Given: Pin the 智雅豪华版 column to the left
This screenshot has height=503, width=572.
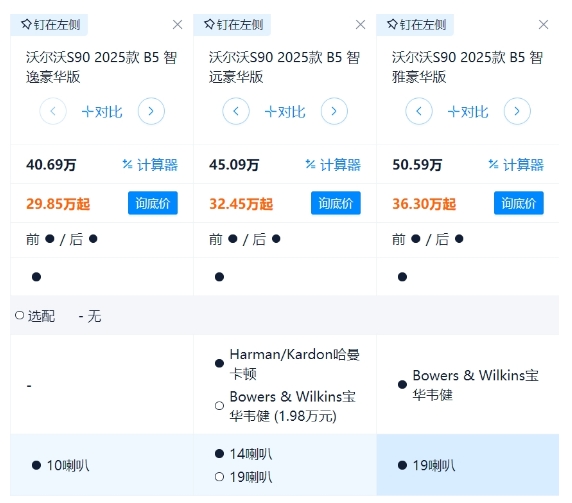Looking at the screenshot, I should pyautogui.click(x=415, y=25).
